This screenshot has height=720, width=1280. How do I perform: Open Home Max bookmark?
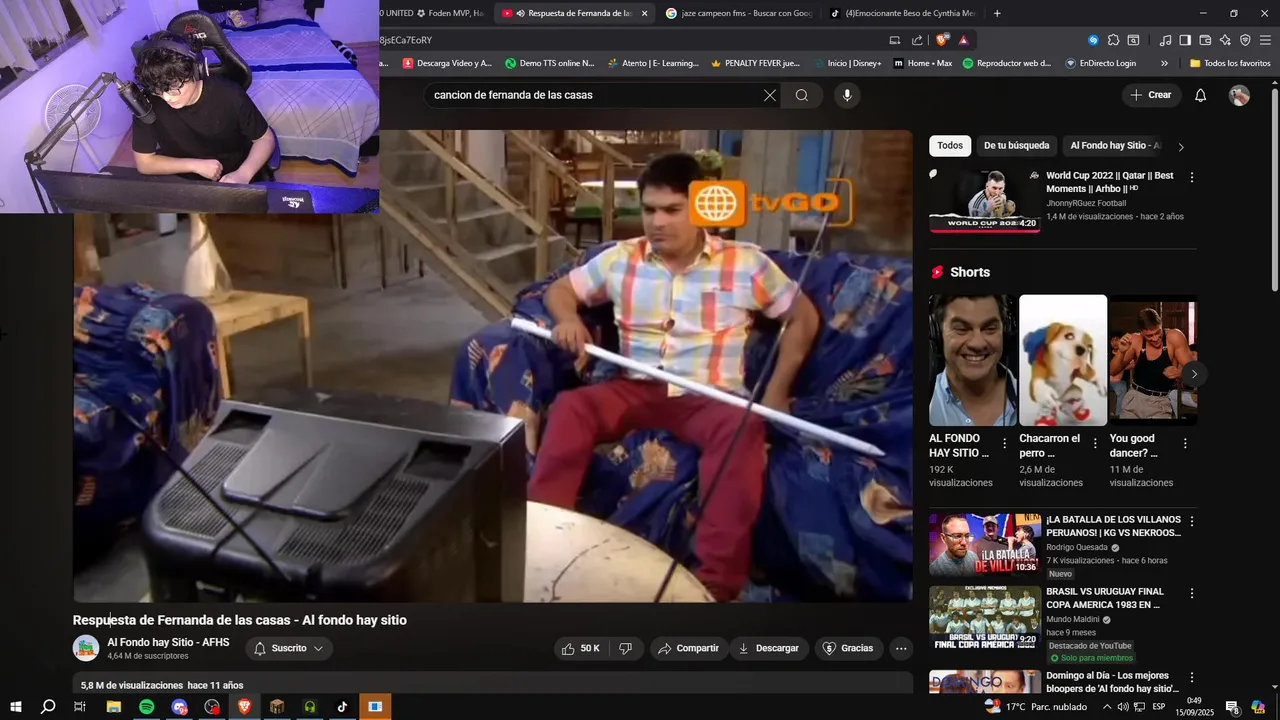pos(923,63)
